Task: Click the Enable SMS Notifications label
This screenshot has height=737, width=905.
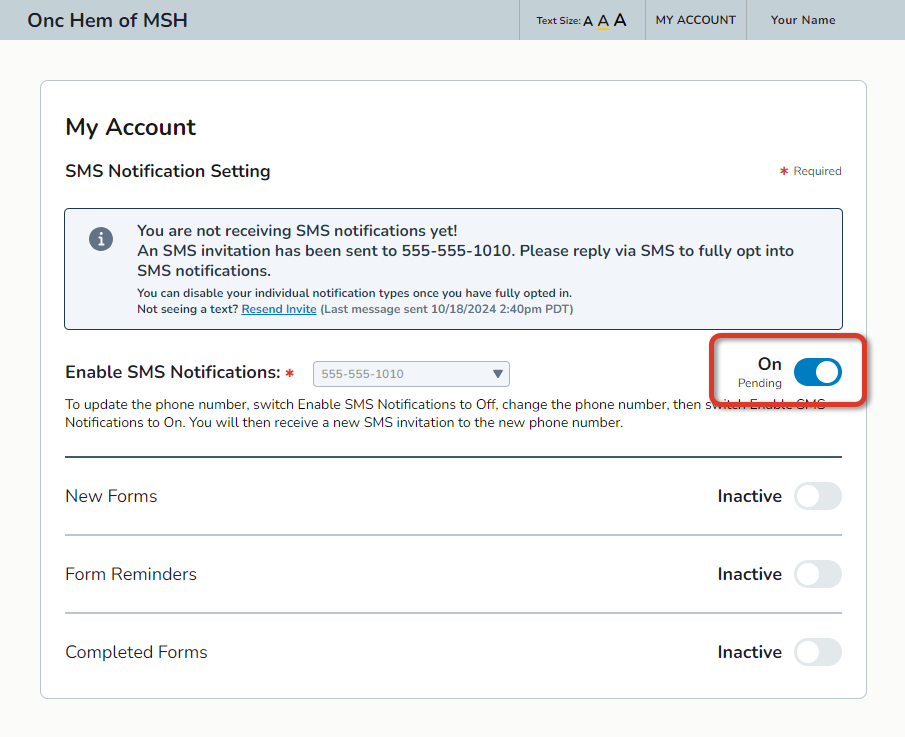Action: (x=173, y=372)
